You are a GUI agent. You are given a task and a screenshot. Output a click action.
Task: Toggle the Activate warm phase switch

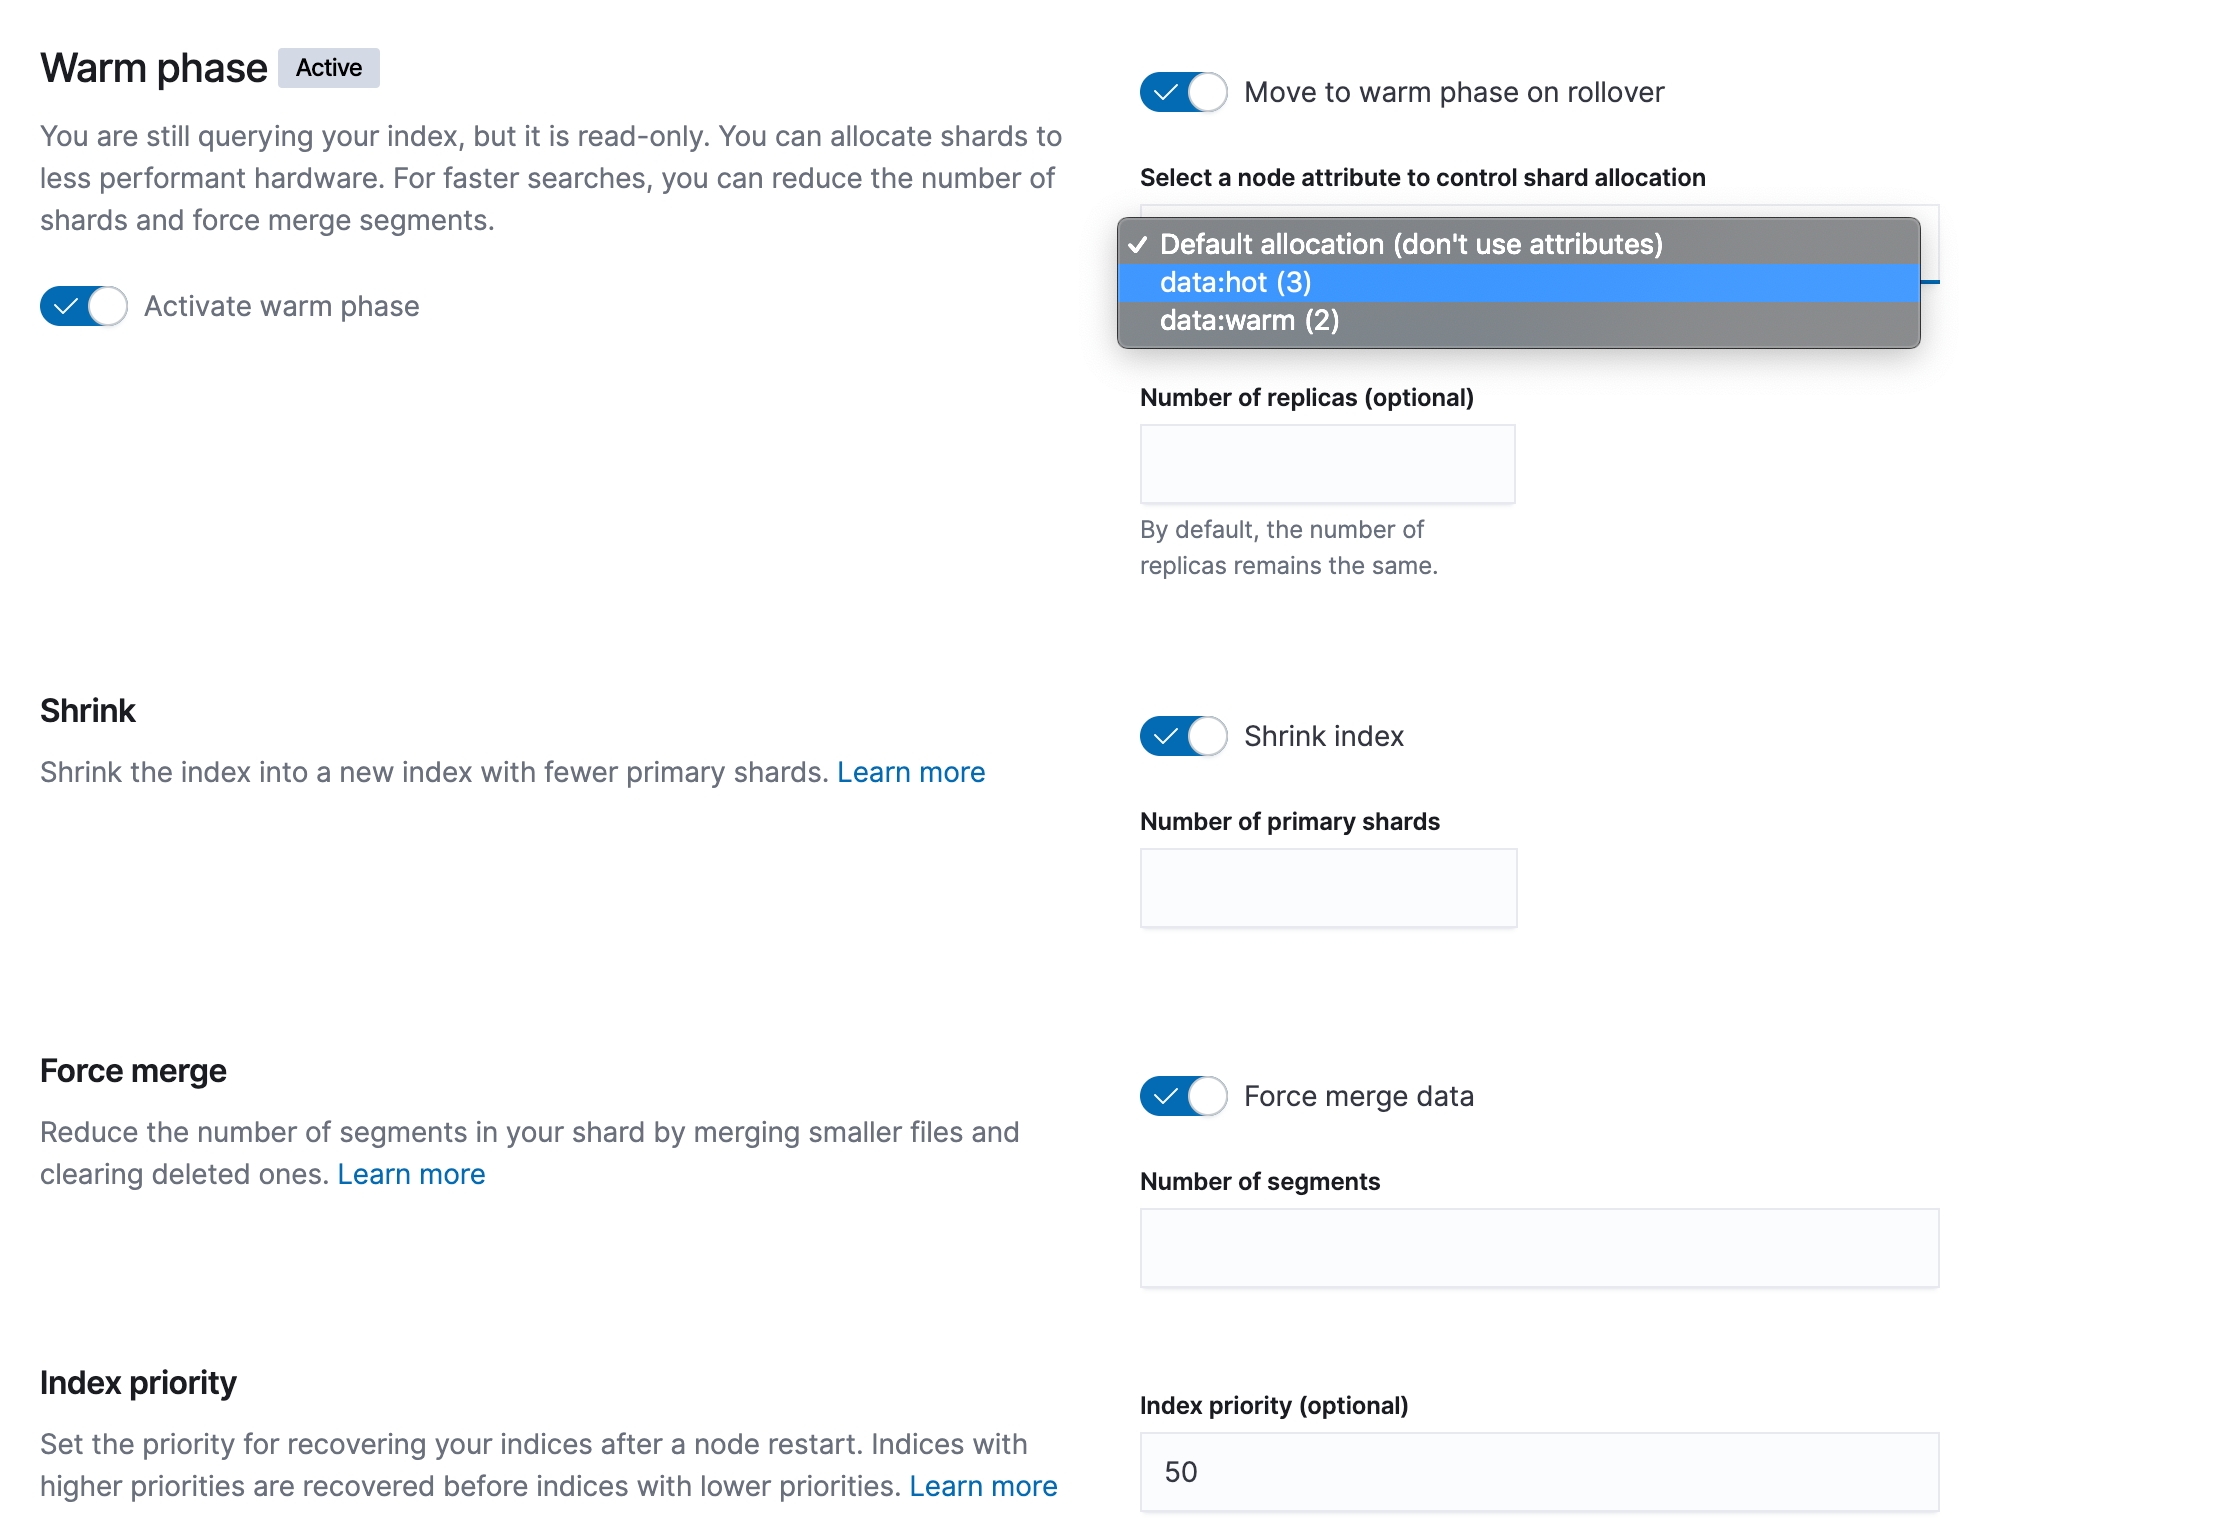pos(84,306)
